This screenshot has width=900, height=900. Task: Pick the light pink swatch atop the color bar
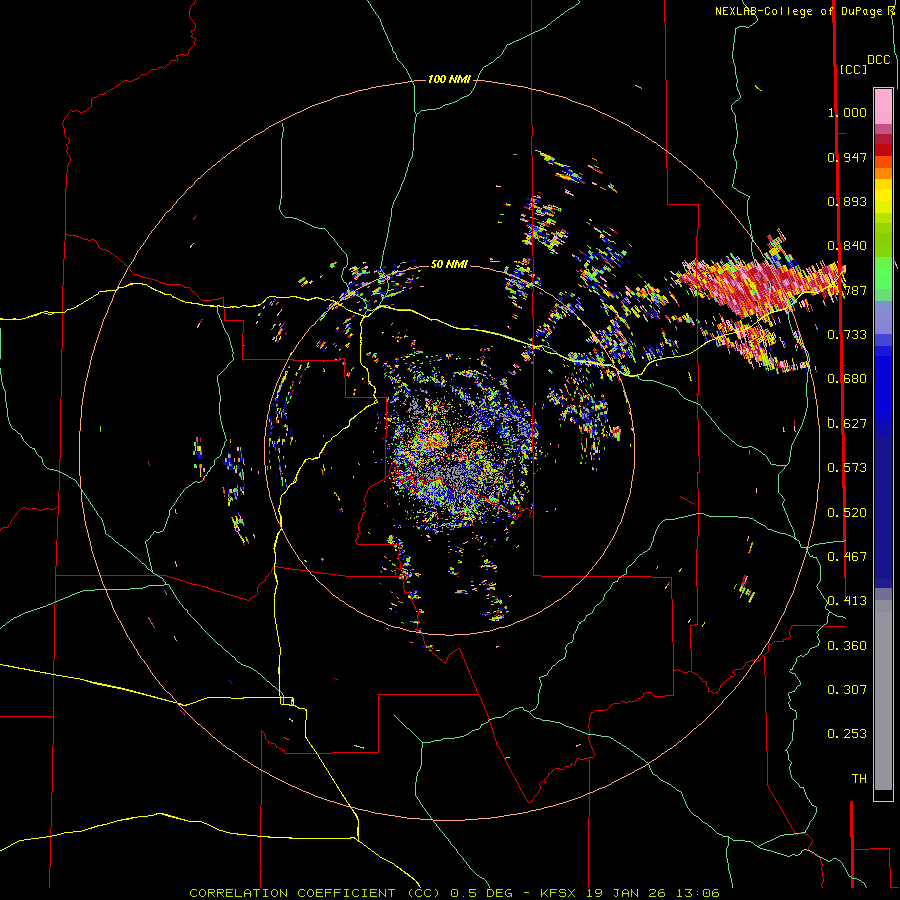(883, 107)
